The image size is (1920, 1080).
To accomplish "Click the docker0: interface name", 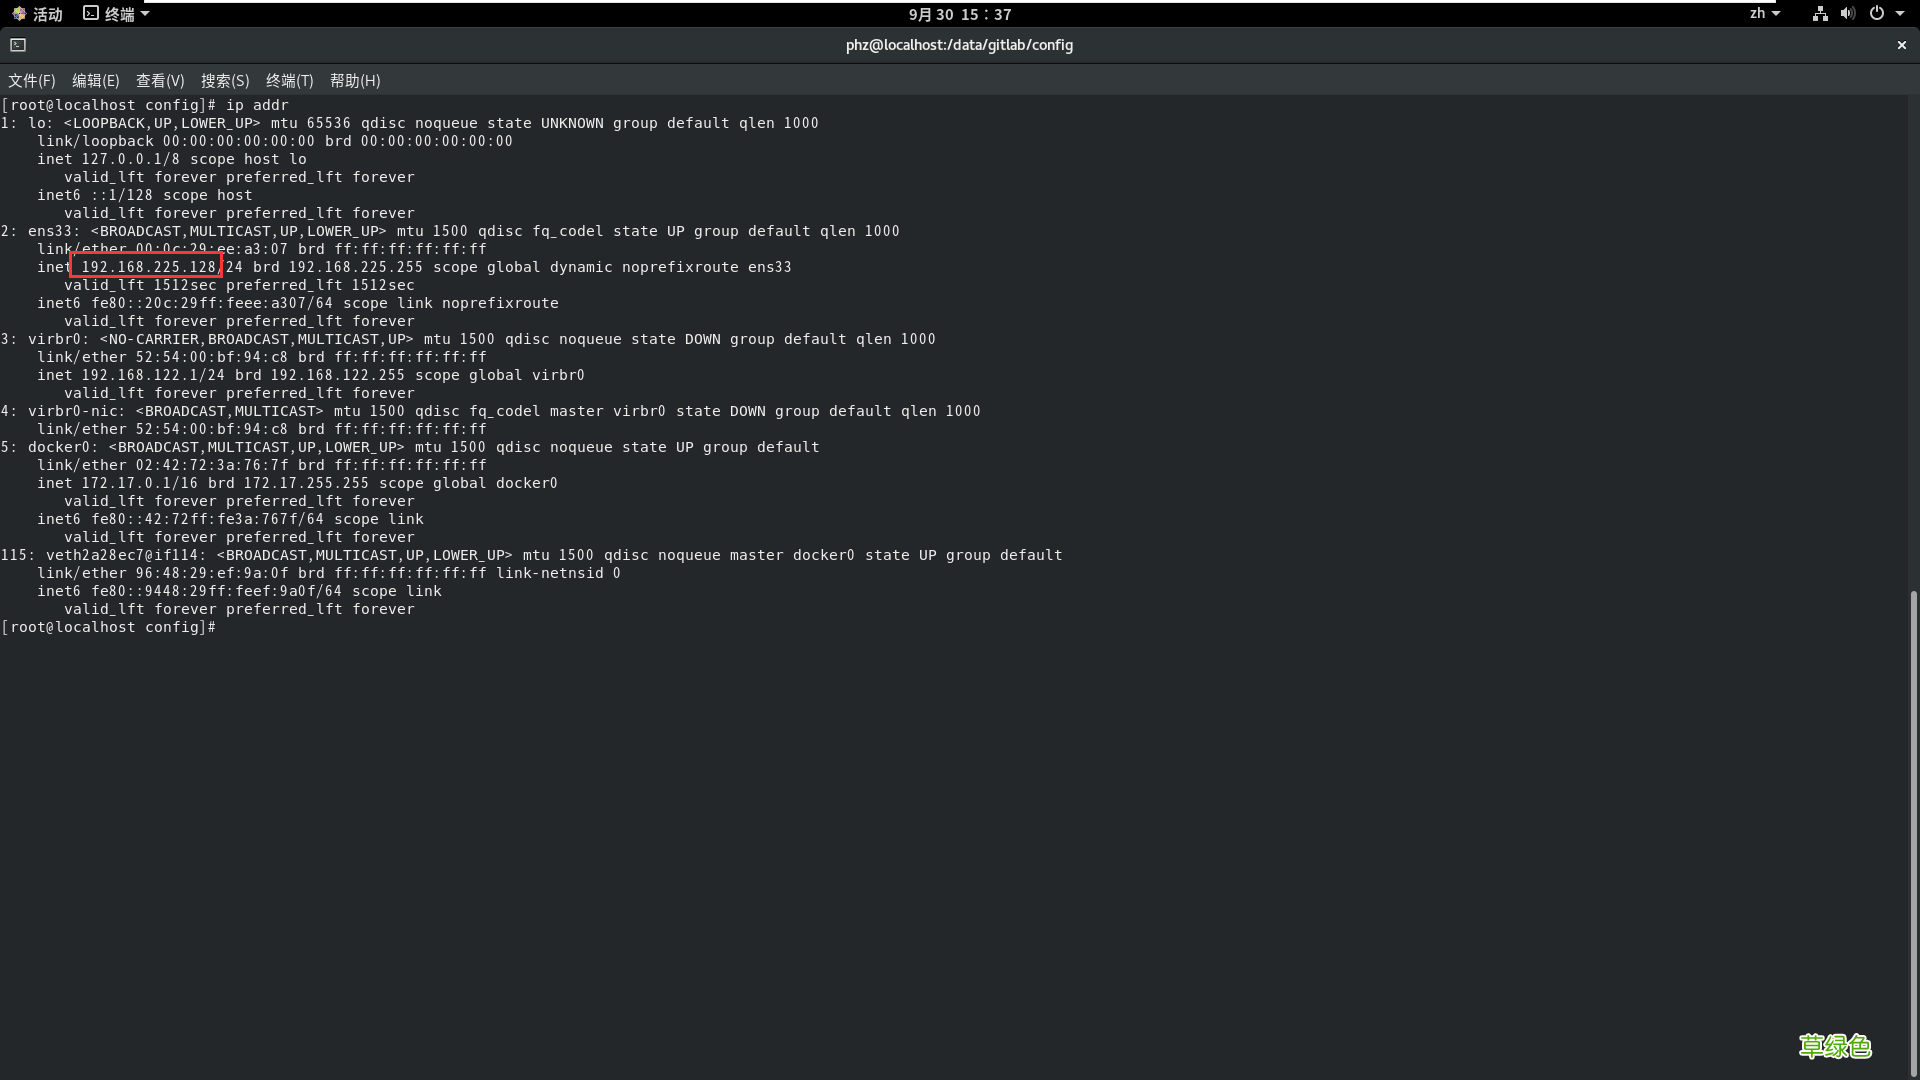I will point(63,447).
